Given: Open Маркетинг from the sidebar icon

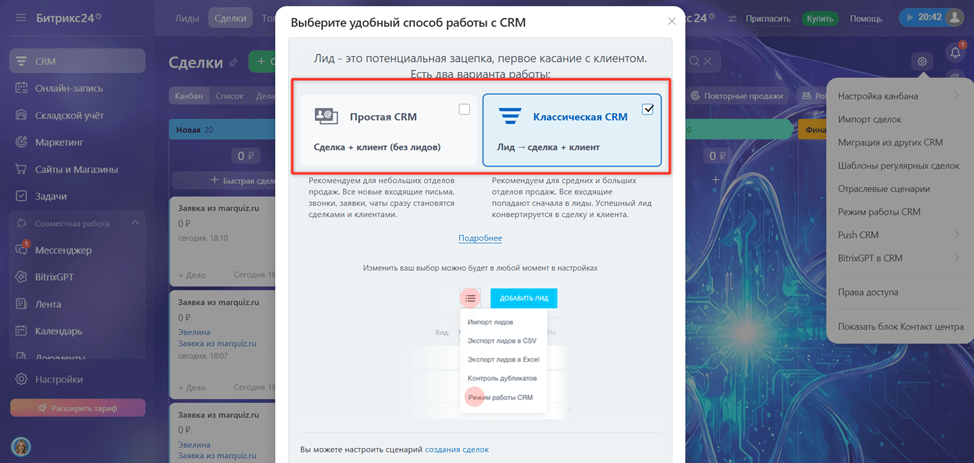Looking at the screenshot, I should (22, 142).
